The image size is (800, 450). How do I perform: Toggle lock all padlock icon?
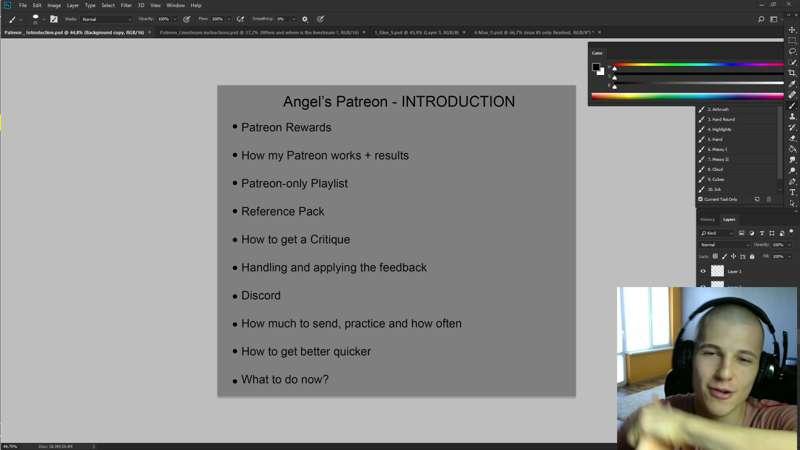(x=752, y=256)
